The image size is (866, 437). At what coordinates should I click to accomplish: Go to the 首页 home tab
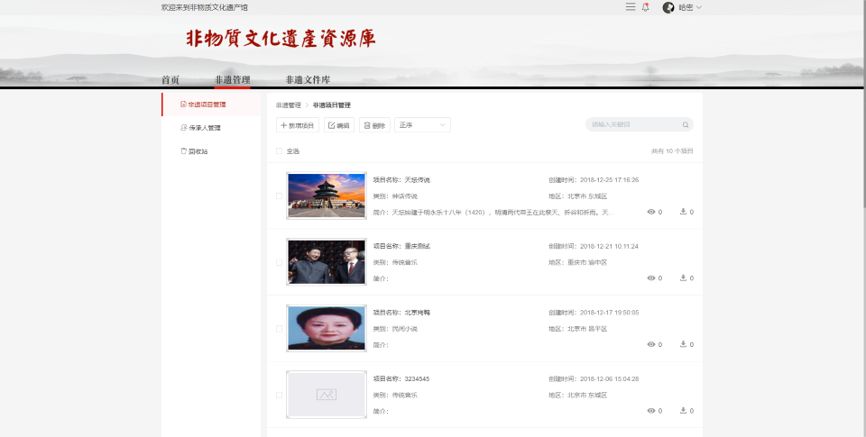(171, 80)
